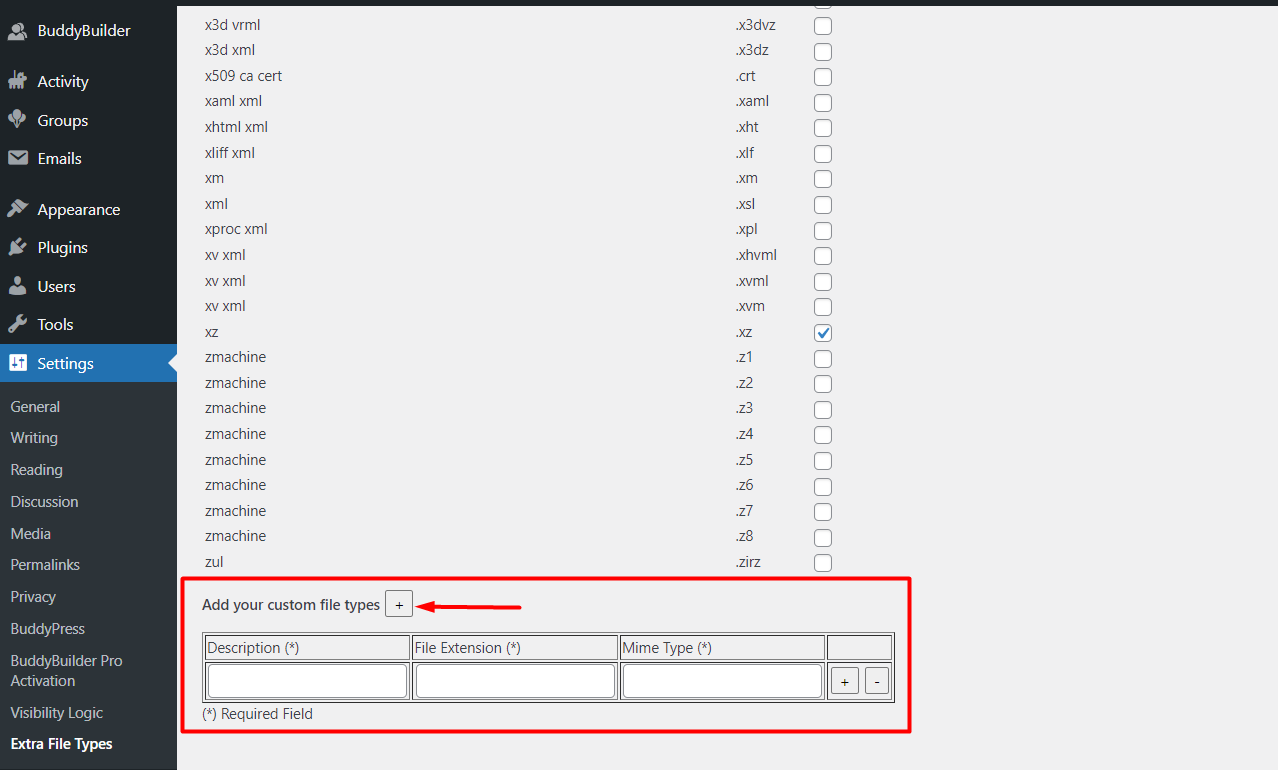Uncheck the .xz file type checkbox
1278x770 pixels.
point(822,332)
